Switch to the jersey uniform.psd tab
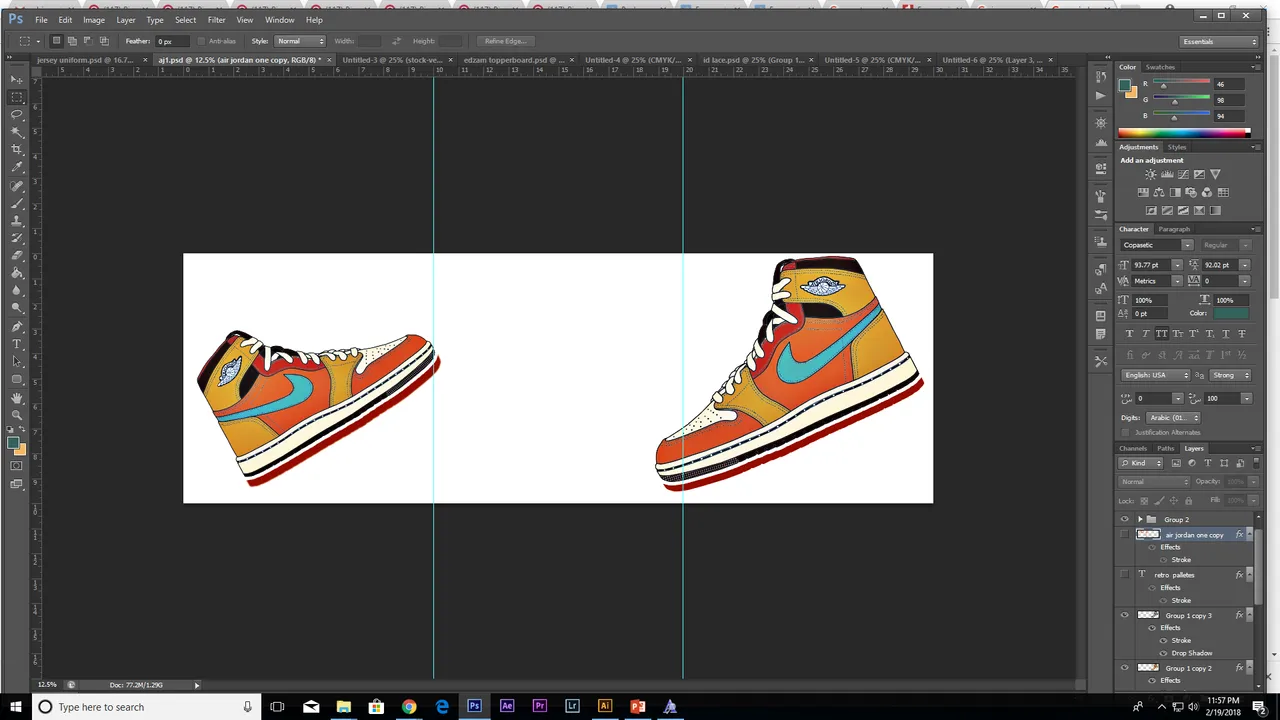The width and height of the screenshot is (1280, 720). (x=85, y=60)
